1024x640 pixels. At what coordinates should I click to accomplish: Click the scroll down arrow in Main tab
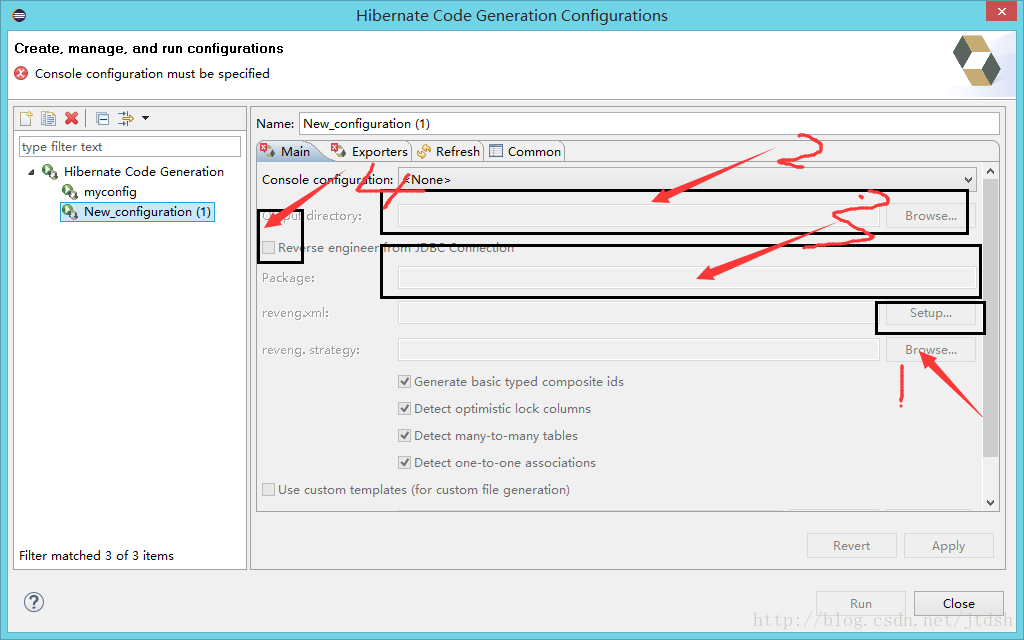[991, 502]
